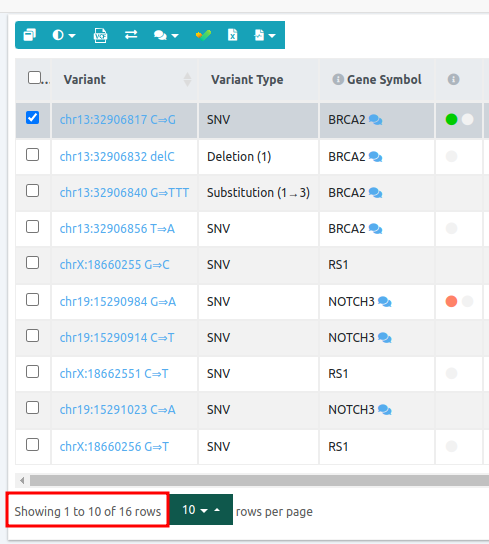This screenshot has width=489, height=544.
Task: Open variant link chrX:18660255 G⇒C
Action: (115, 265)
